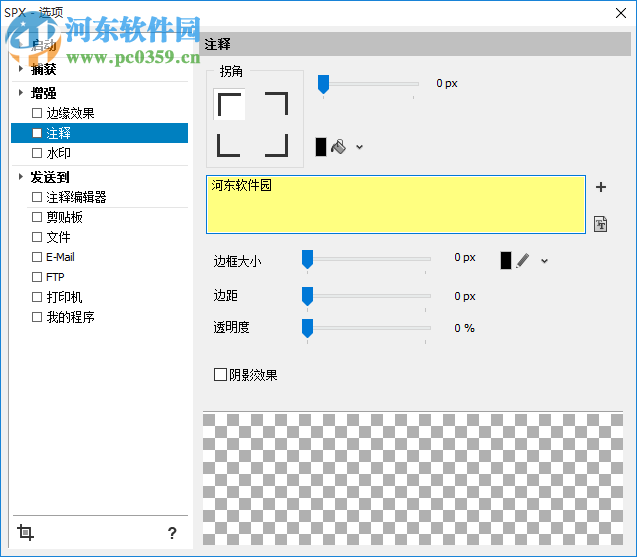
Task: Enable the 阴影效果 checkbox
Action: [x=220, y=375]
